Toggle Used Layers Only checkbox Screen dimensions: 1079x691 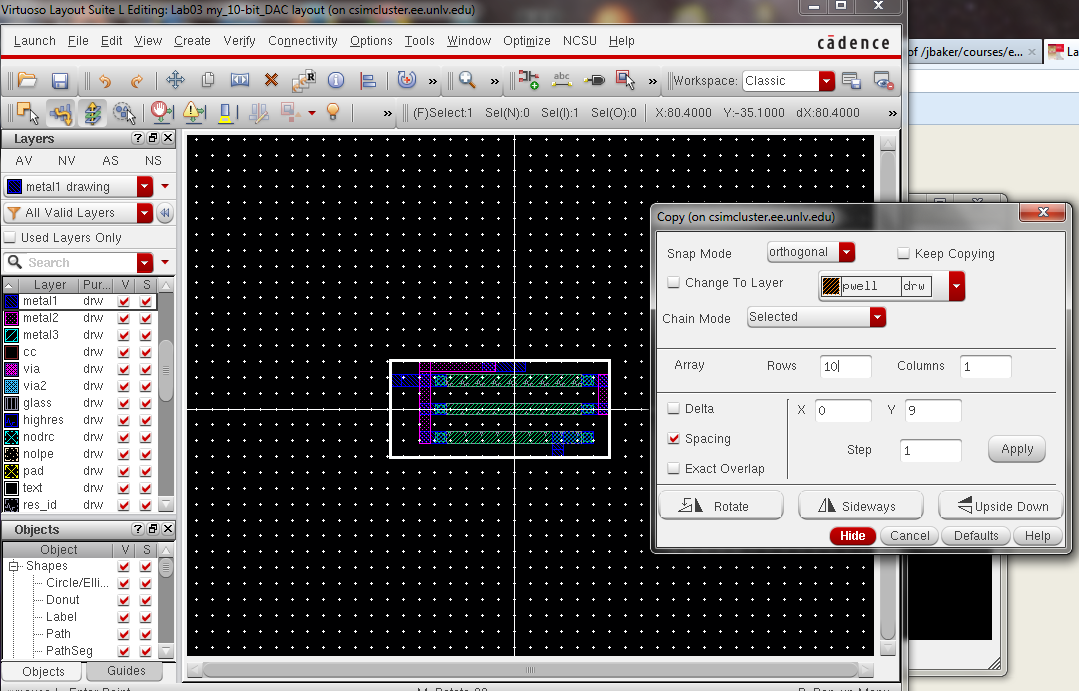tap(11, 238)
